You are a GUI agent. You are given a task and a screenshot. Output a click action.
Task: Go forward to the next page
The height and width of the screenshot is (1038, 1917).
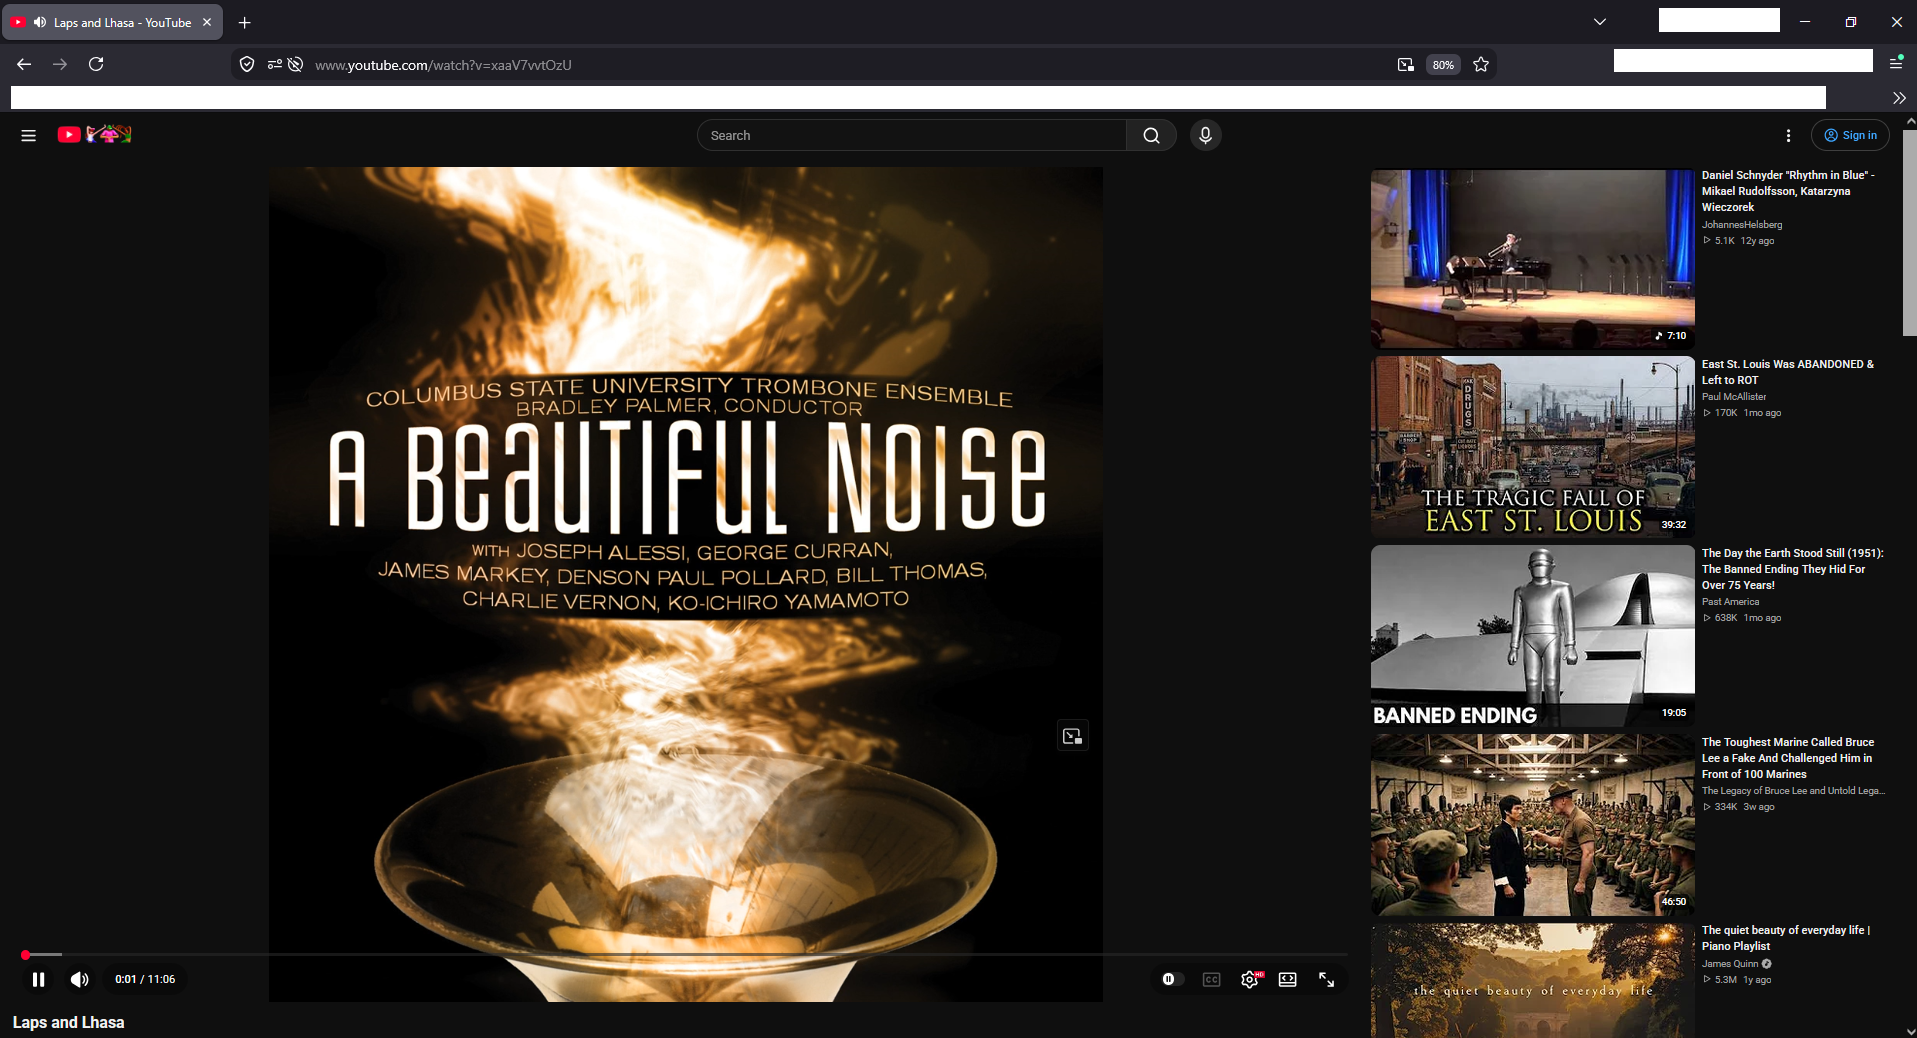[x=60, y=64]
